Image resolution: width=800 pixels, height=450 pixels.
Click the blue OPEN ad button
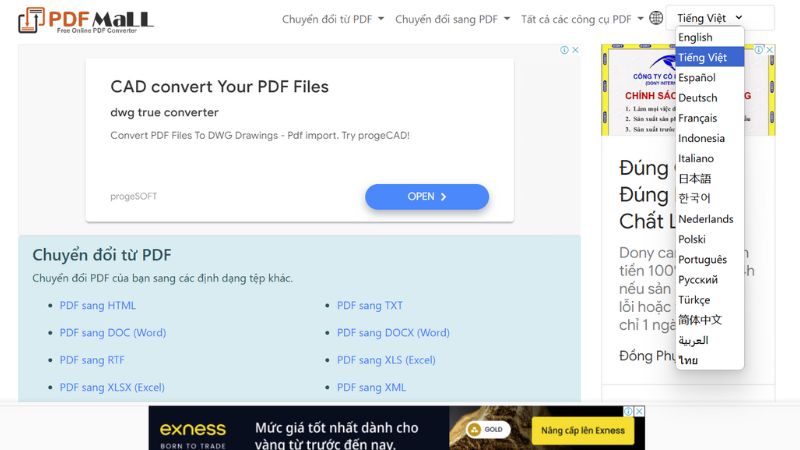click(x=427, y=196)
